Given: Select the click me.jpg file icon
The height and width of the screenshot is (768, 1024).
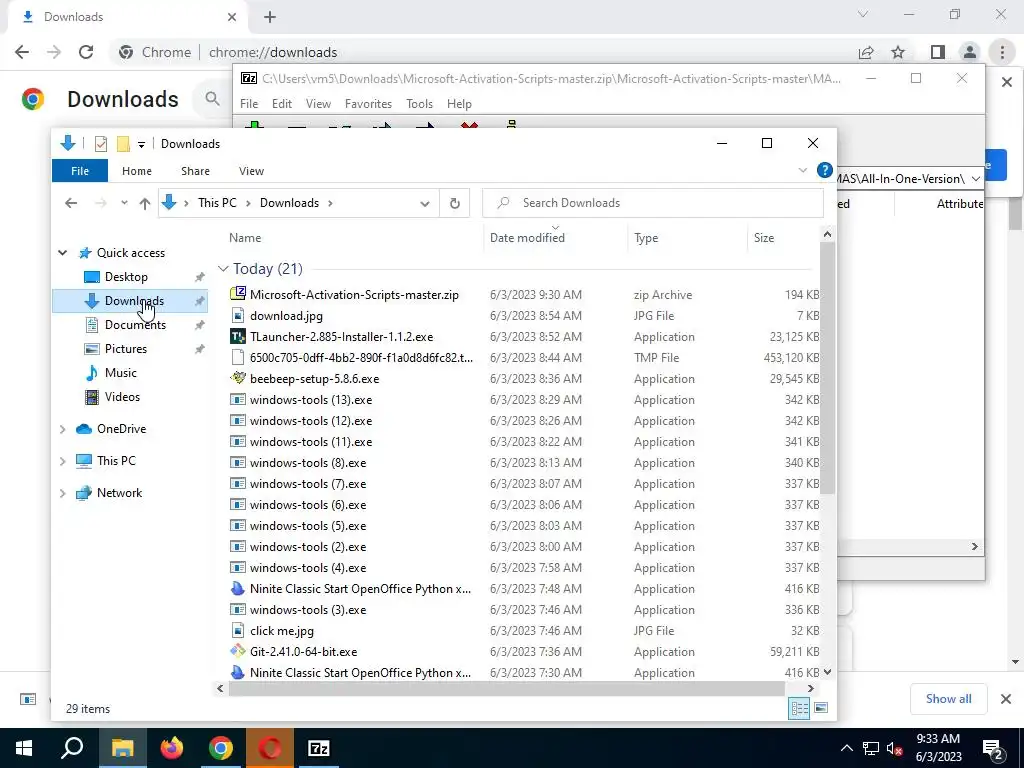Looking at the screenshot, I should (x=238, y=630).
